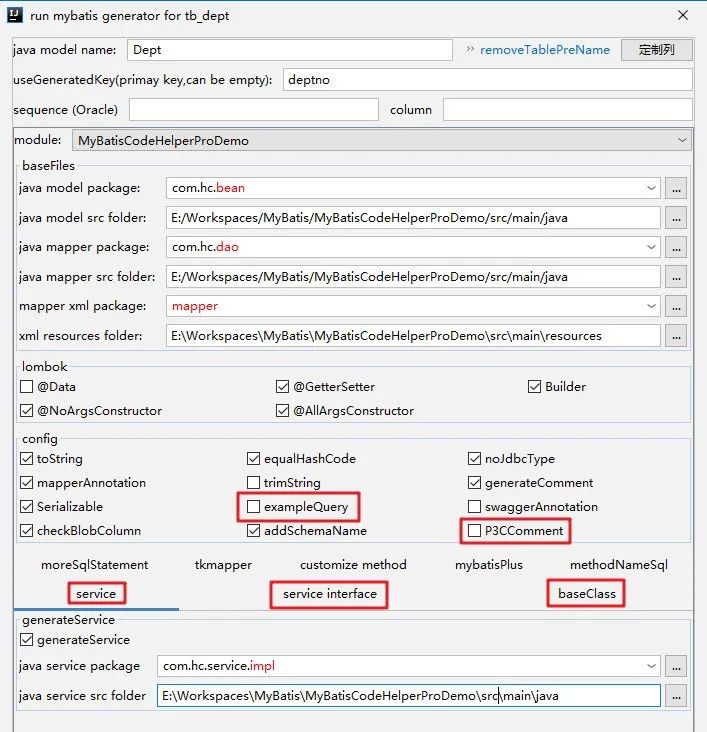The width and height of the screenshot is (707, 732).
Task: Toggle the @NoArgsConstructor checkbox
Action: (27, 411)
